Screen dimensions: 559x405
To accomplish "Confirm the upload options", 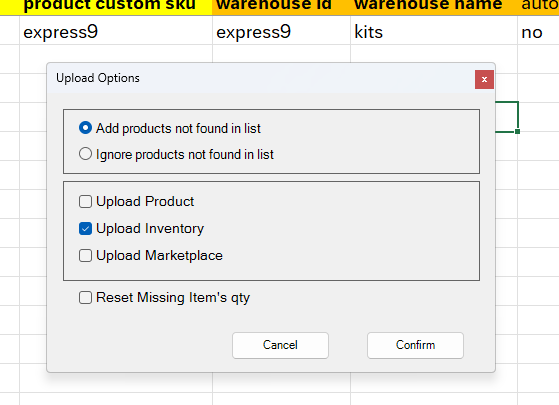I will [415, 345].
